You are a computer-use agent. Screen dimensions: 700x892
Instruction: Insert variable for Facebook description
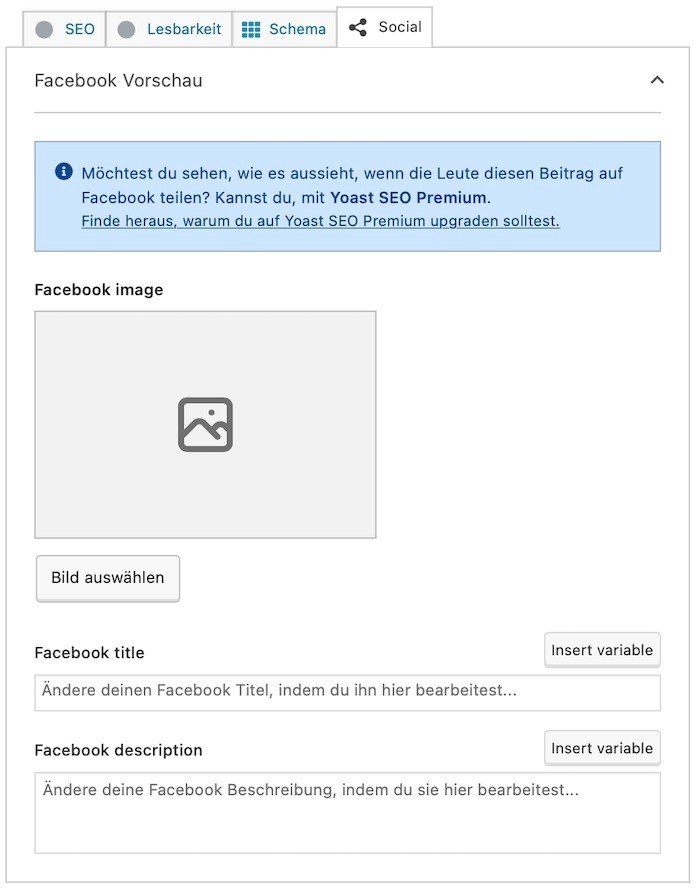tap(602, 748)
